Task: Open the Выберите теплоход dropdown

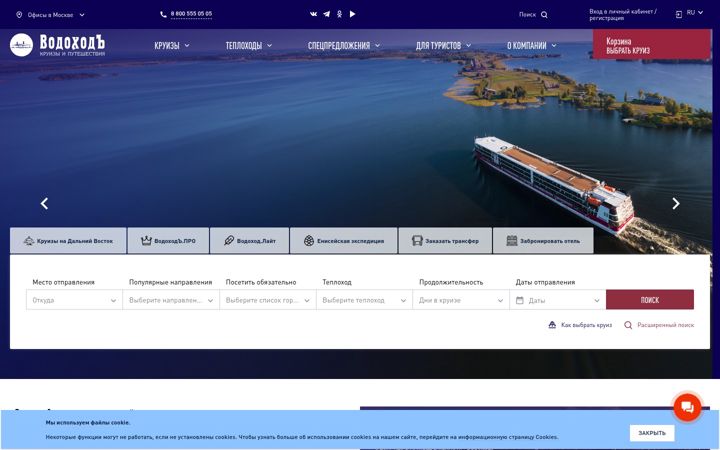Action: pyautogui.click(x=364, y=300)
